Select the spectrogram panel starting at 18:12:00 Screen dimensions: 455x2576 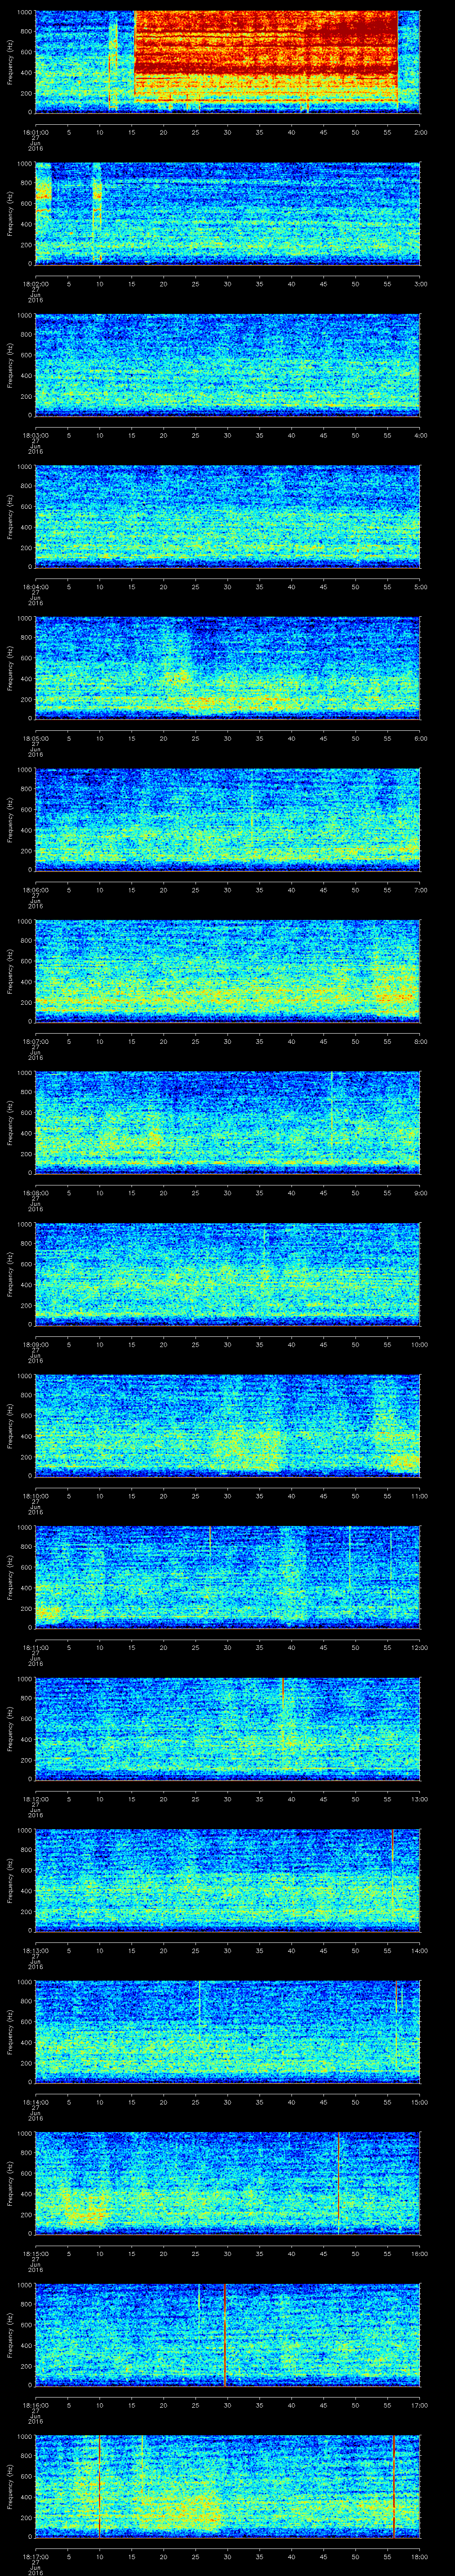(x=227, y=1728)
